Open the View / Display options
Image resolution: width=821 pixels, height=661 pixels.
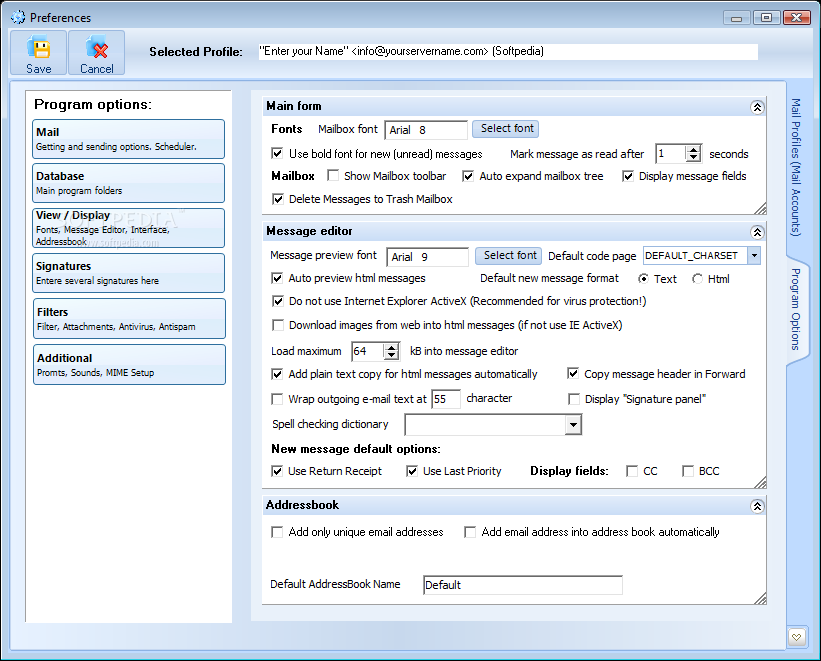pos(129,228)
